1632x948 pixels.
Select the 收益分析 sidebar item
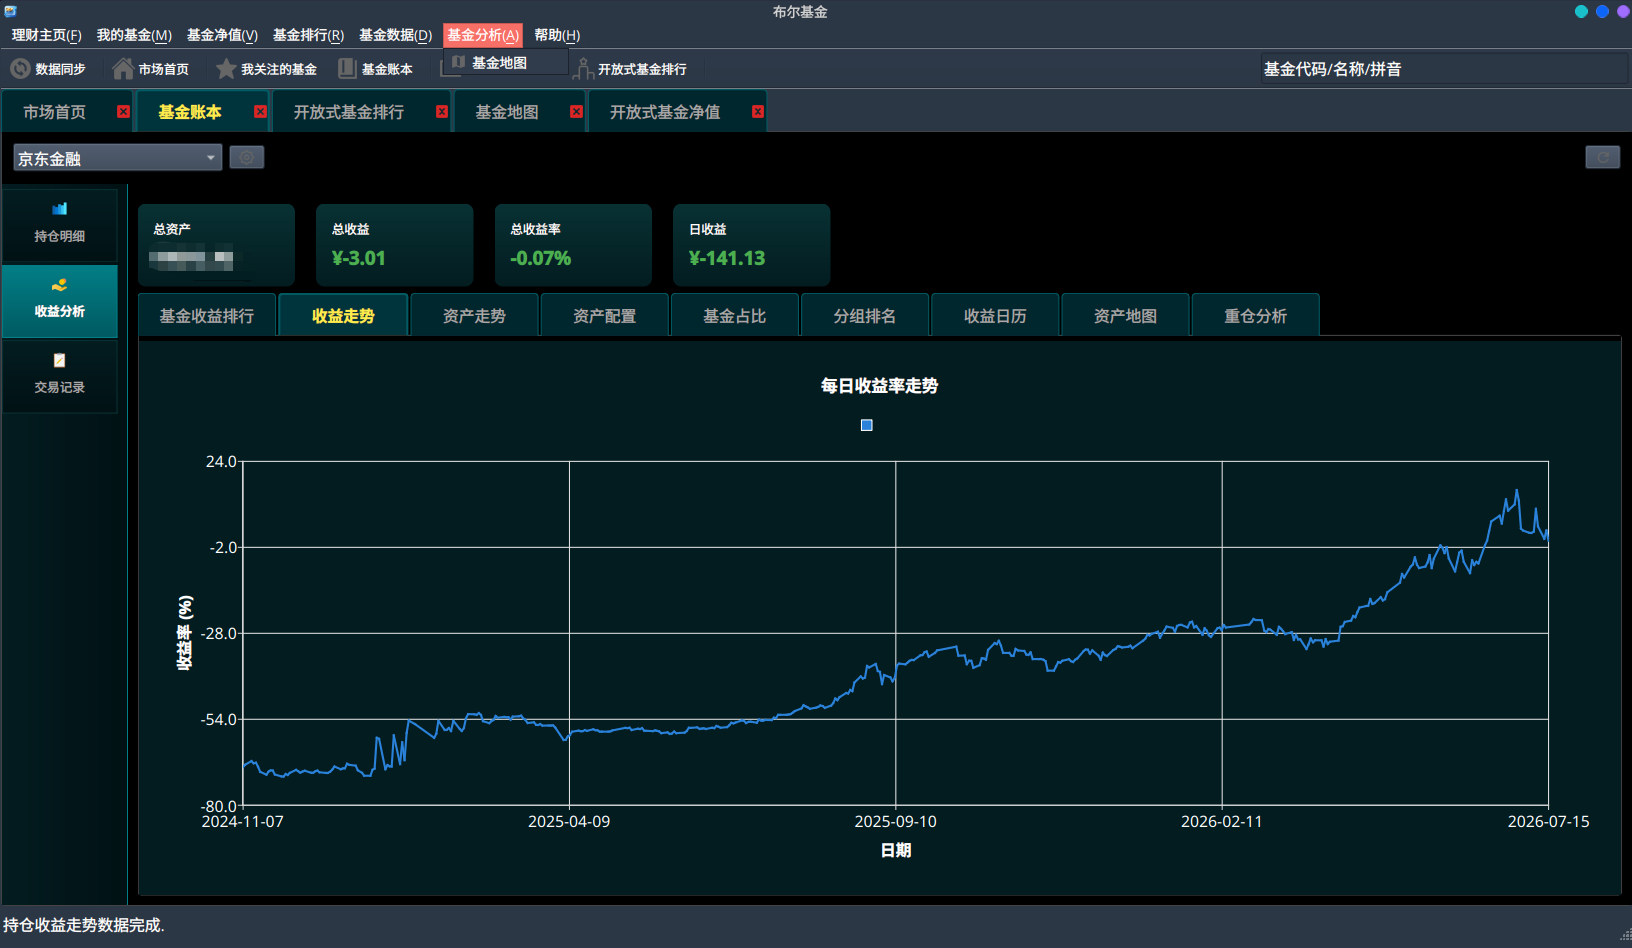(x=60, y=300)
